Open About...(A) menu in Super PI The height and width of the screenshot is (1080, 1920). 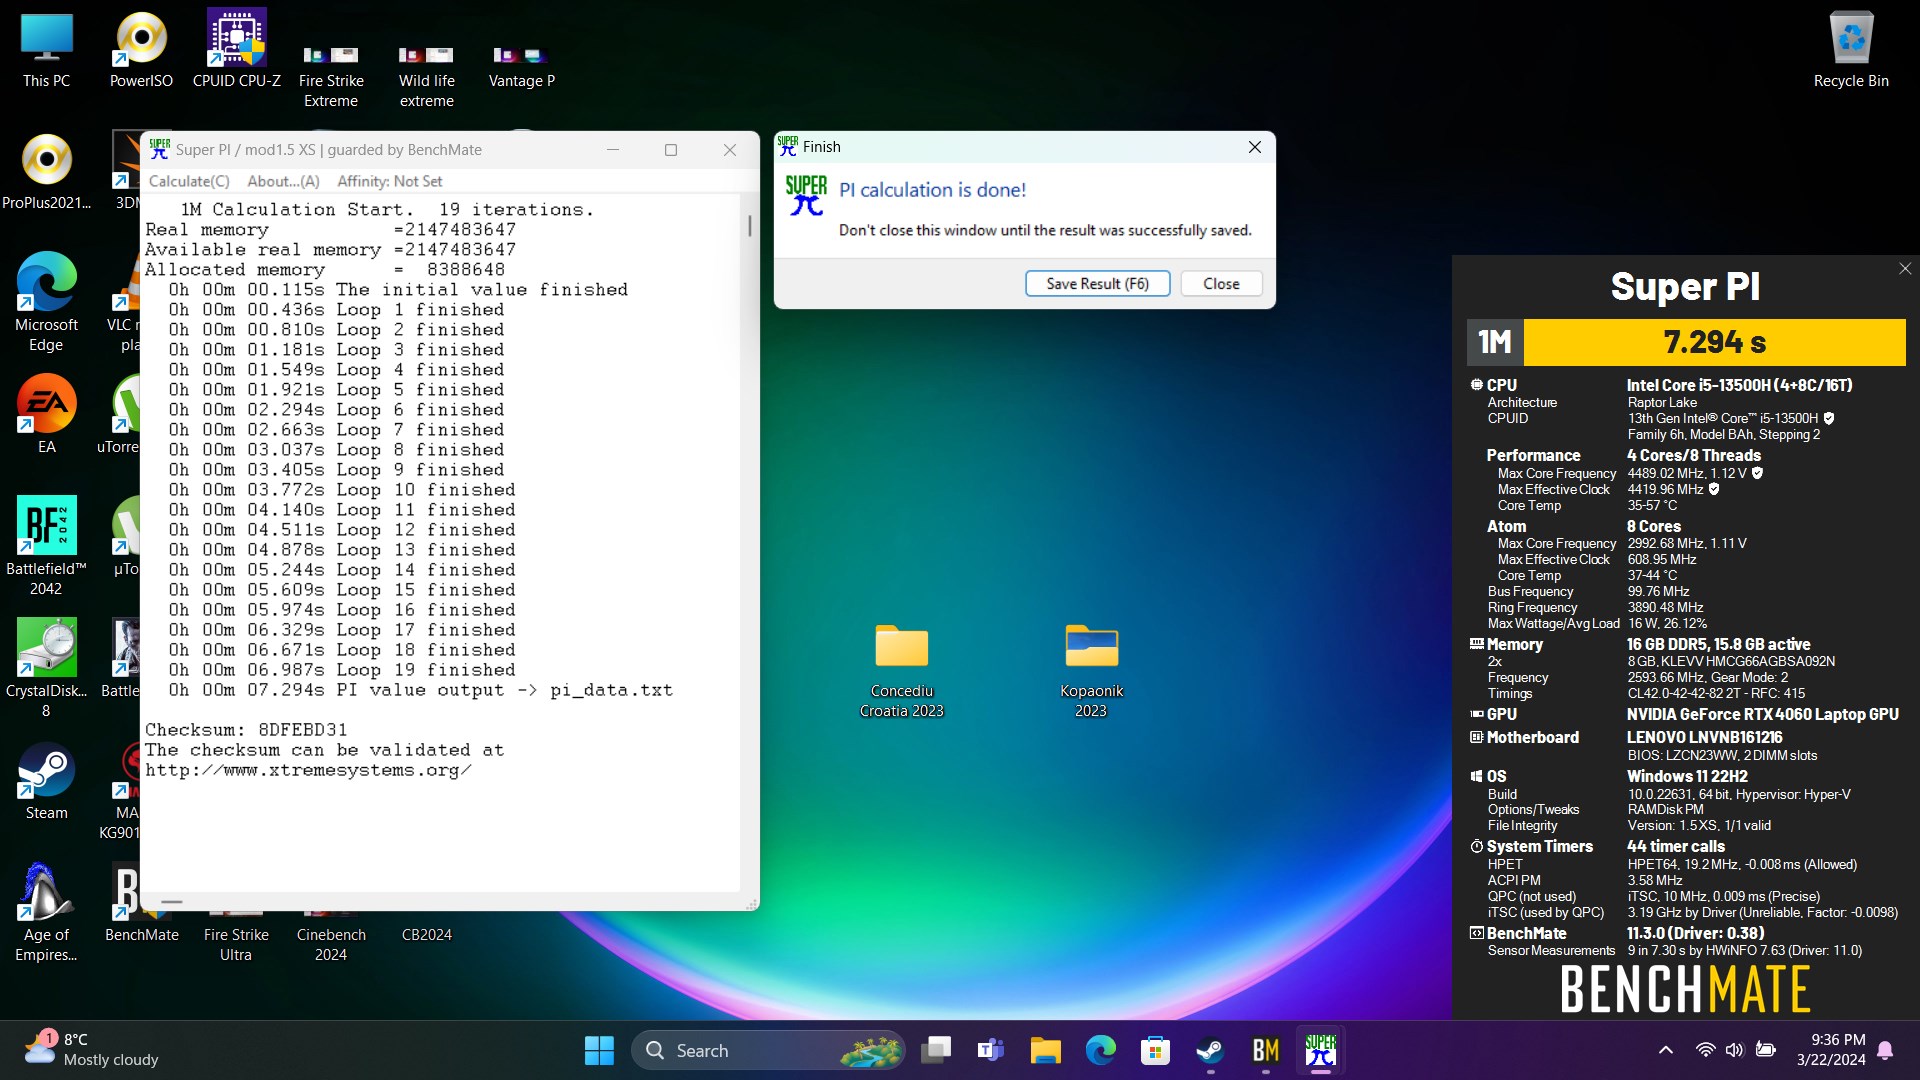tap(283, 181)
